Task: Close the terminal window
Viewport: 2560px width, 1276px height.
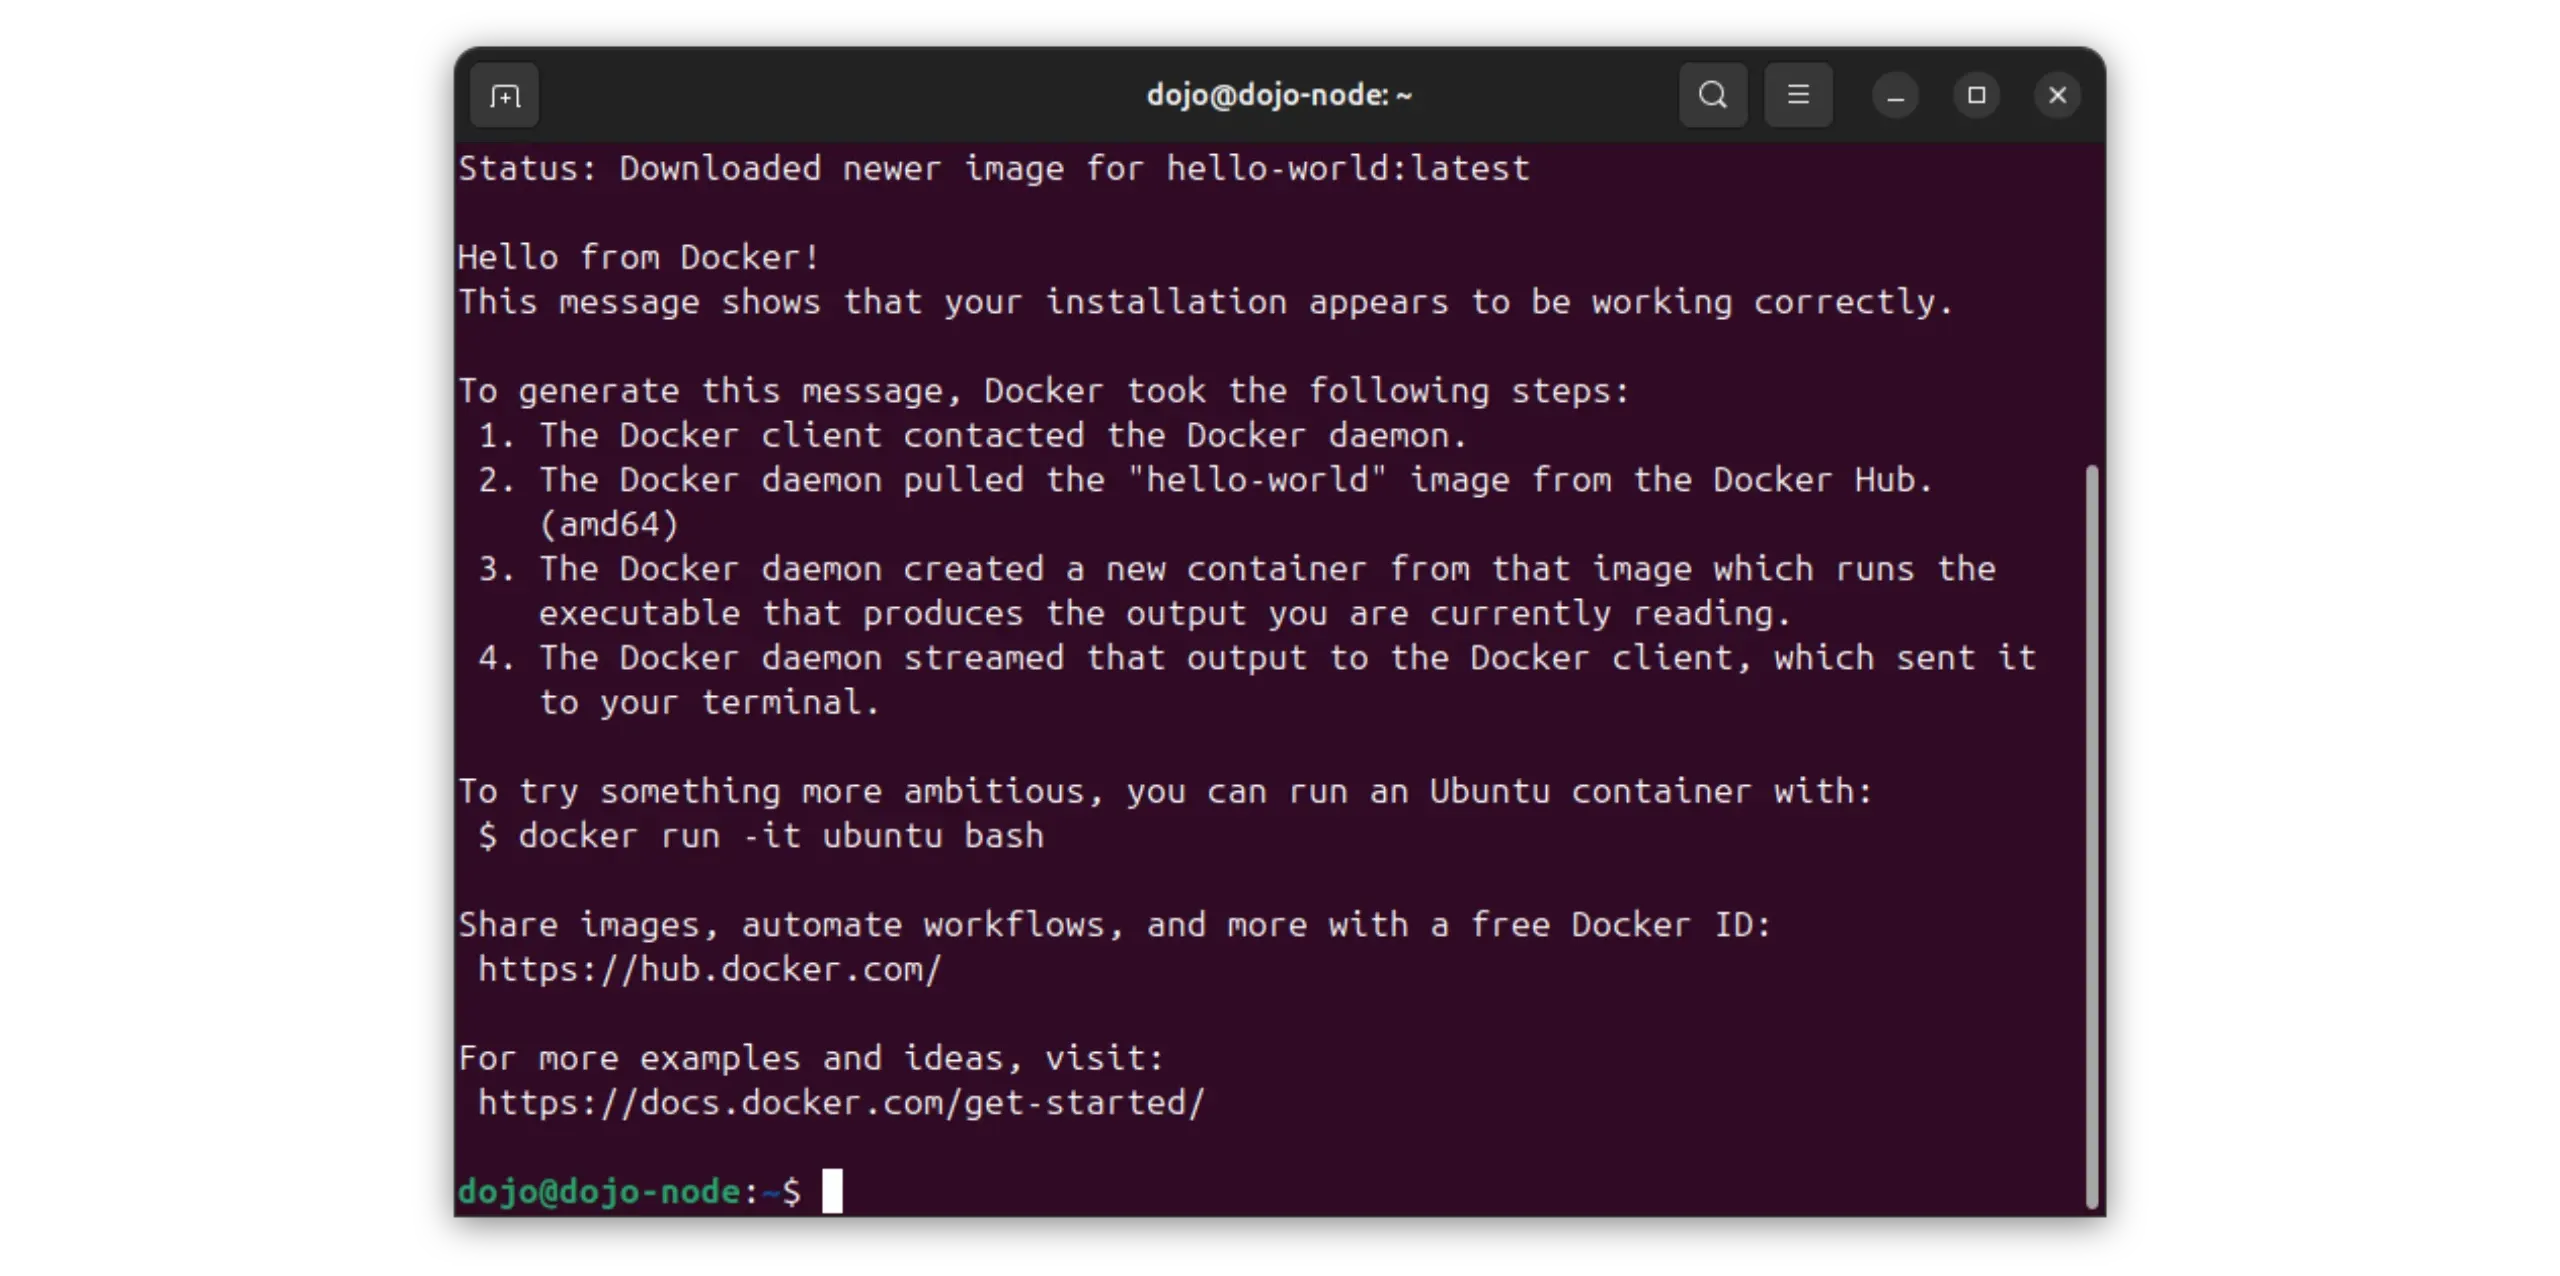Action: [x=2057, y=96]
